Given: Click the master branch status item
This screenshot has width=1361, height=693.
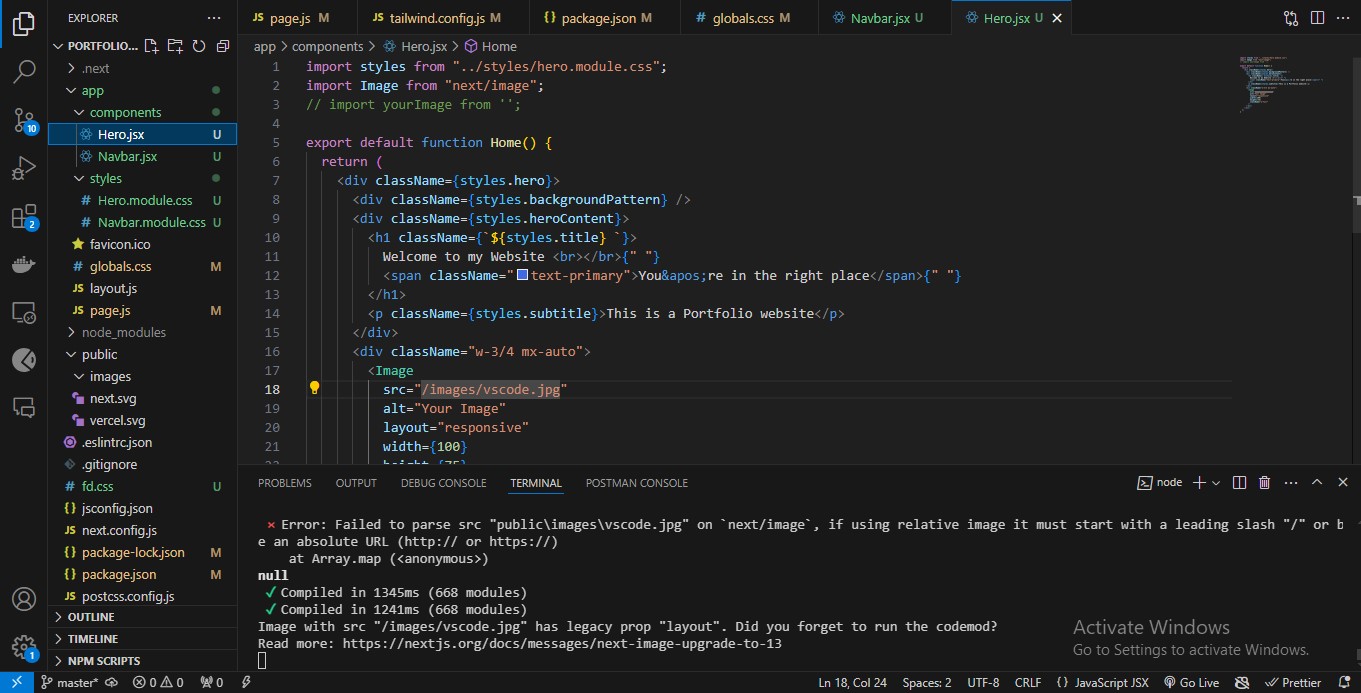Looking at the screenshot, I should coord(70,682).
